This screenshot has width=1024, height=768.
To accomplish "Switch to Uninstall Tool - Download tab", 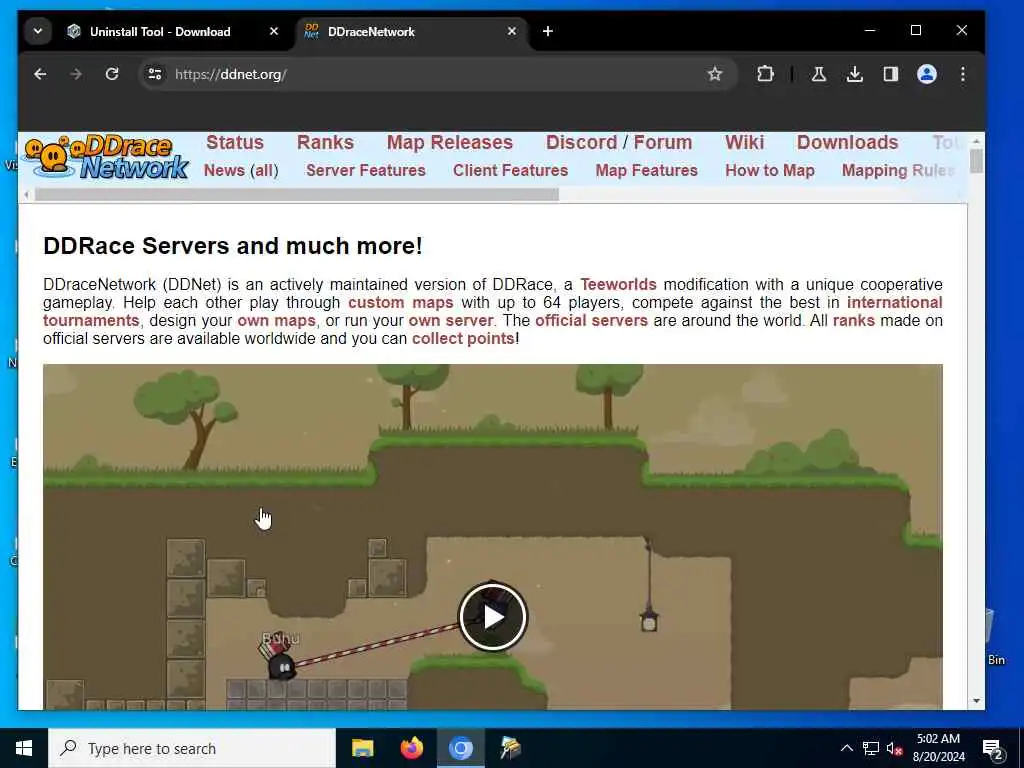I will (x=160, y=31).
